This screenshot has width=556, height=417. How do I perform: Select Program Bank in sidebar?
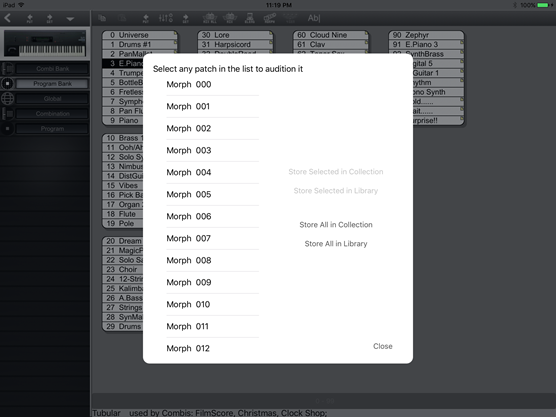[x=52, y=84]
